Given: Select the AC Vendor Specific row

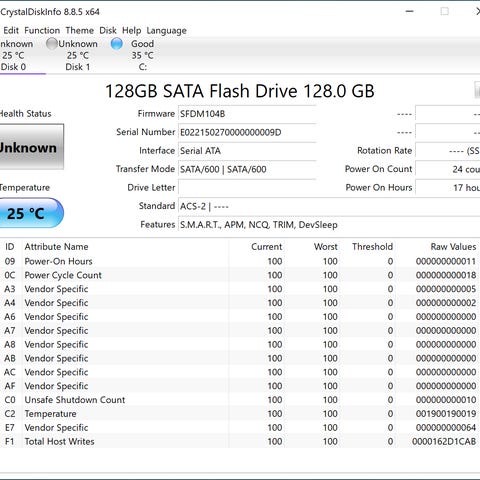Looking at the screenshot, I should point(240,372).
